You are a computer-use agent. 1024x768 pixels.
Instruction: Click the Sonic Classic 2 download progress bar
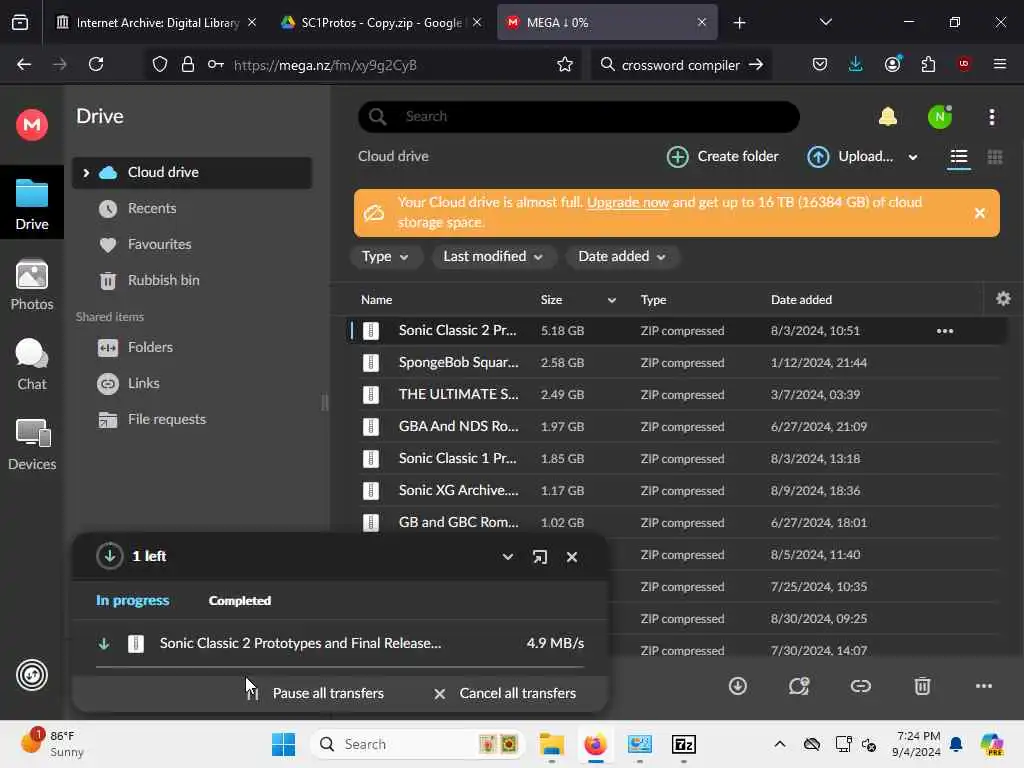[340, 667]
